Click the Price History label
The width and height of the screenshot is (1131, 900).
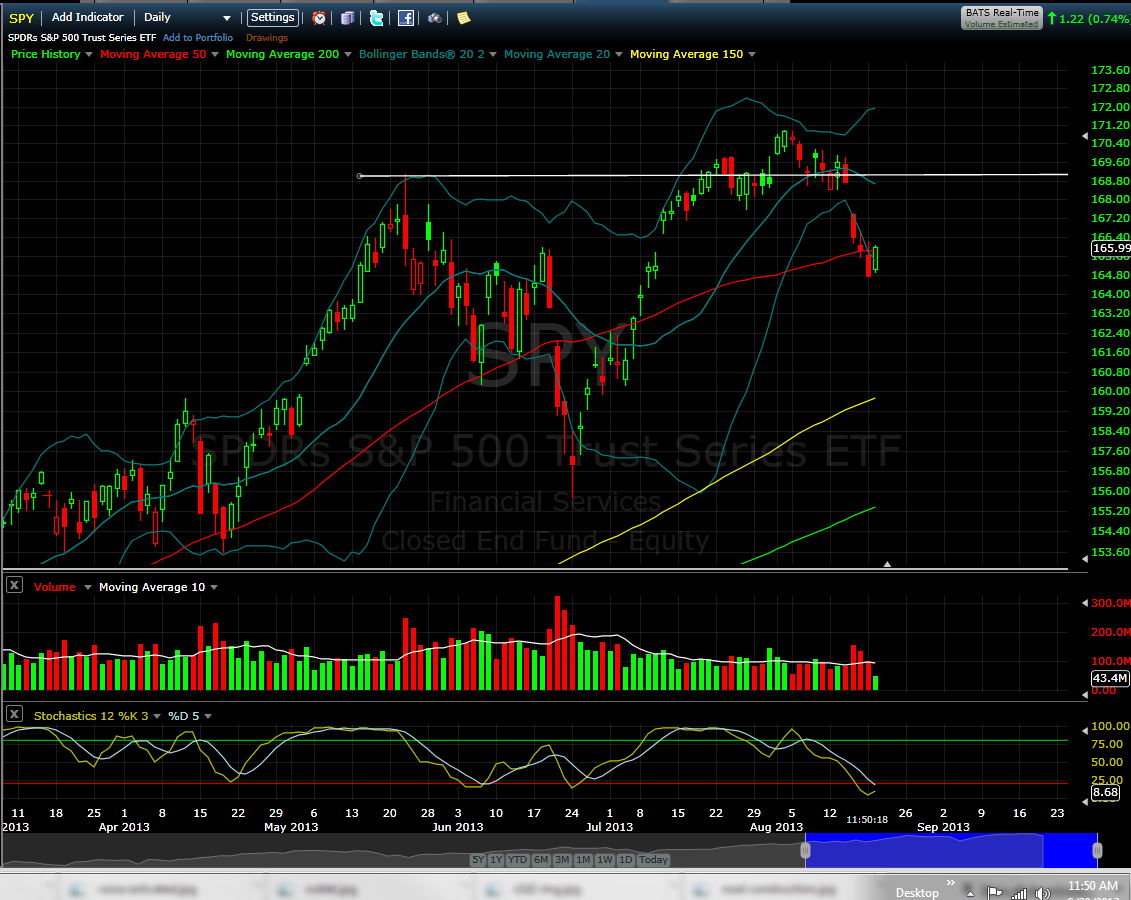pyautogui.click(x=45, y=54)
